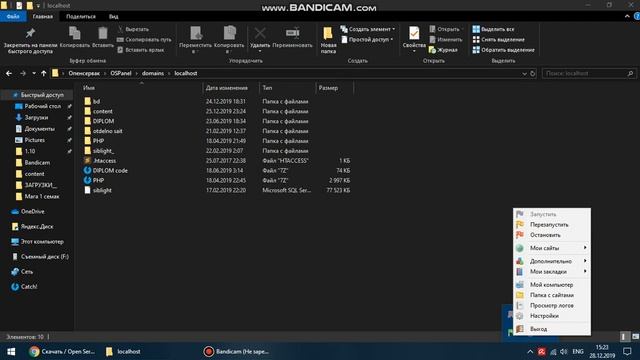Sort by Дата изменения column
640x360 pixels.
pyautogui.click(x=227, y=88)
